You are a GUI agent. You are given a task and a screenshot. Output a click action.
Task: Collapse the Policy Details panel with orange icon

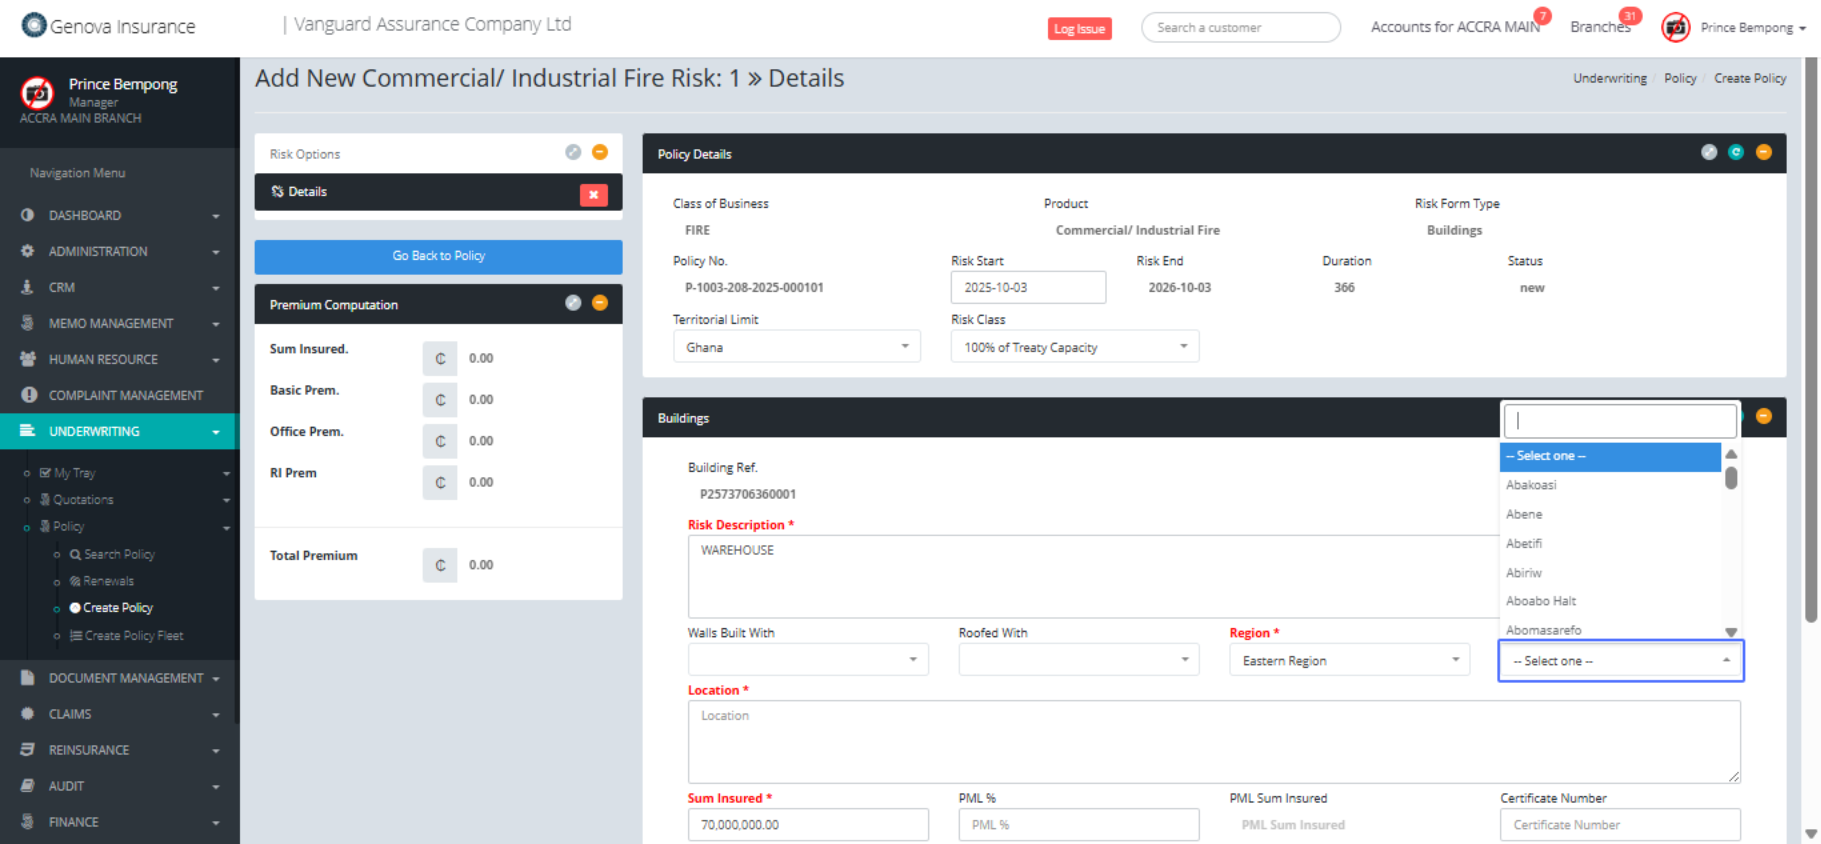pyautogui.click(x=1763, y=152)
